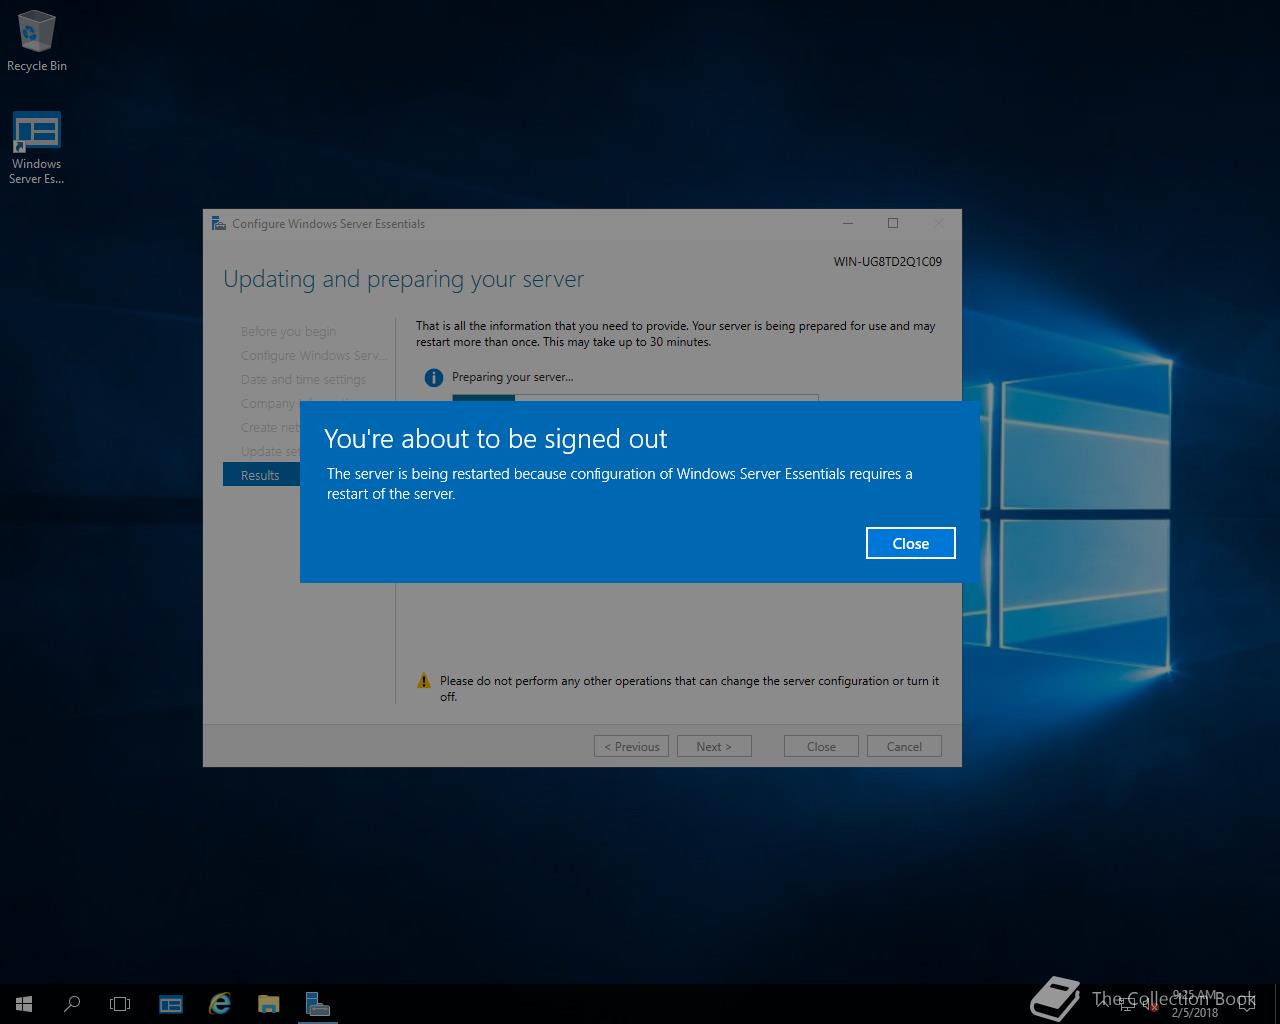Open the Recycle Bin desktop icon
Screen dimensions: 1280x1024
37,42
